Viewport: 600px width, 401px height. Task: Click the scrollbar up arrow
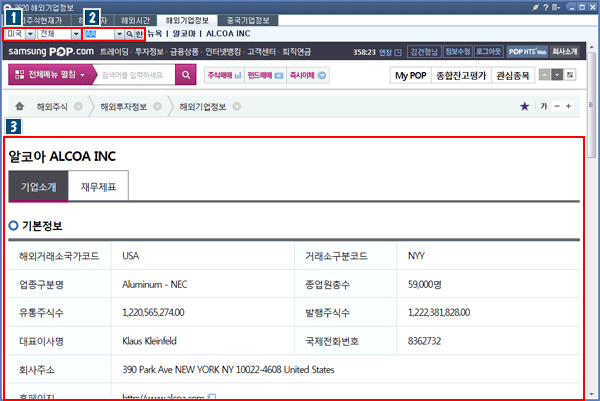point(592,47)
